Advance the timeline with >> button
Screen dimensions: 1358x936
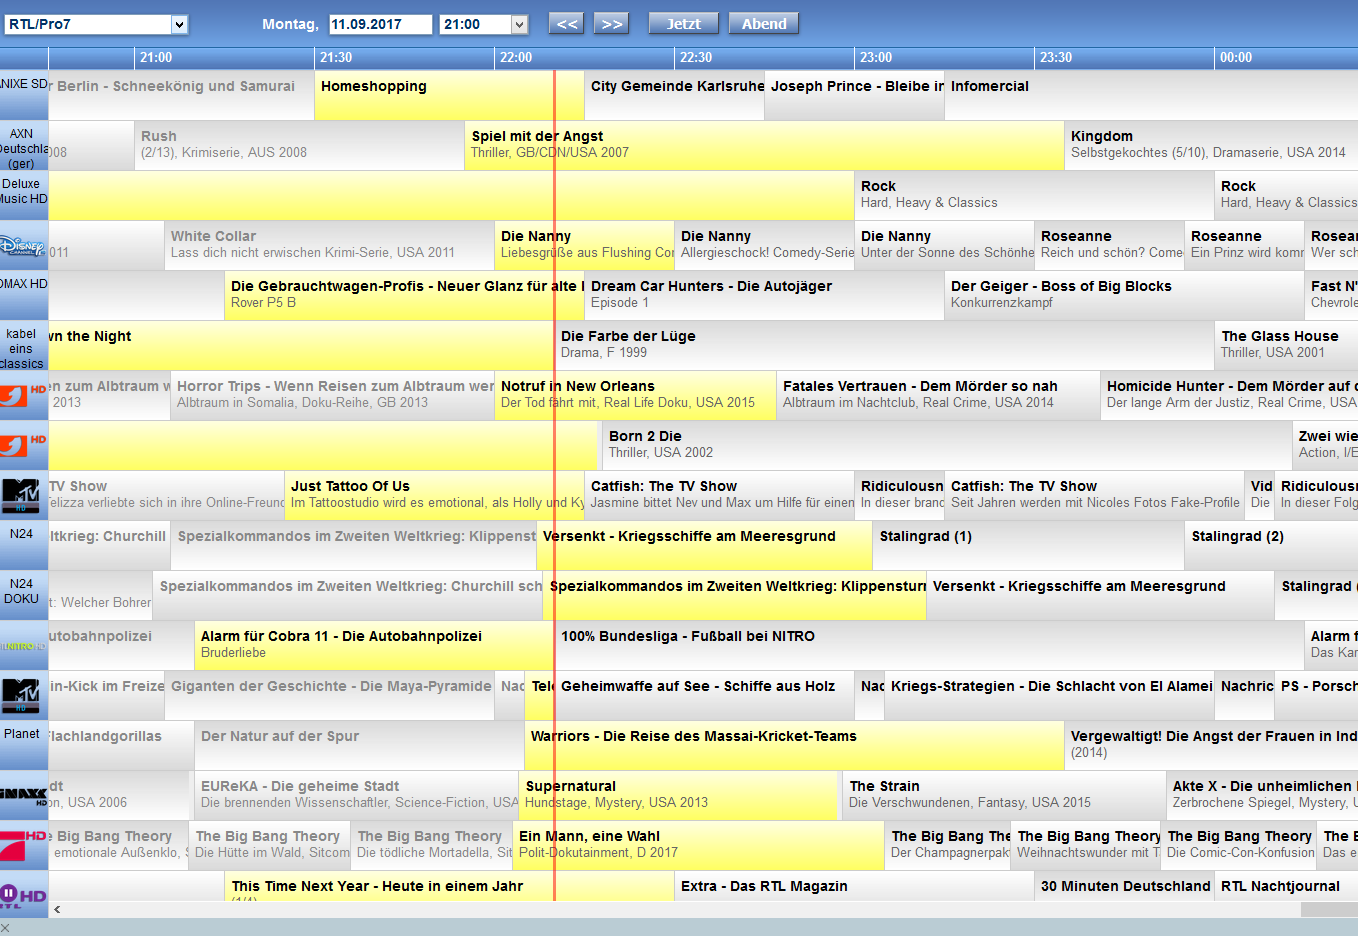[611, 24]
